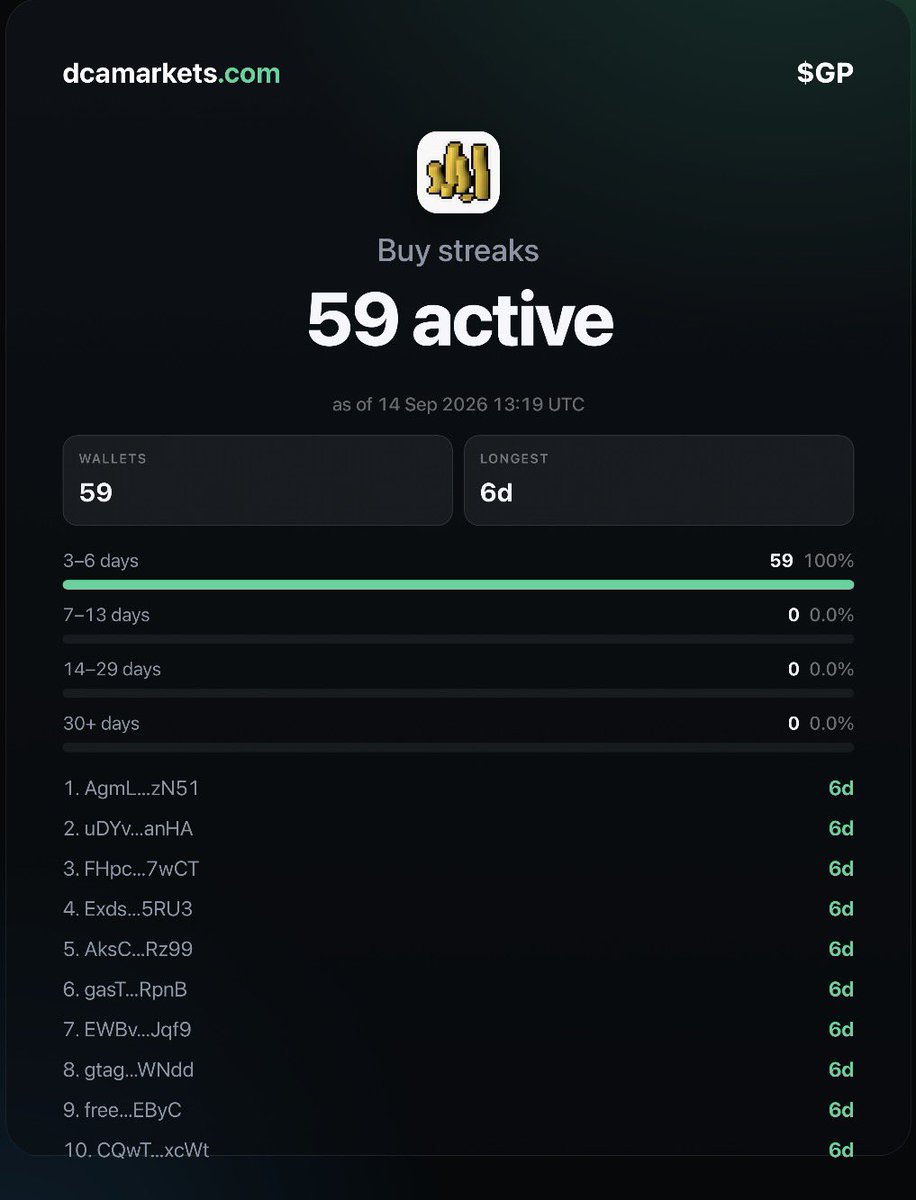This screenshot has height=1200, width=916.
Task: Select the 30+ days streak row
Action: pos(458,731)
